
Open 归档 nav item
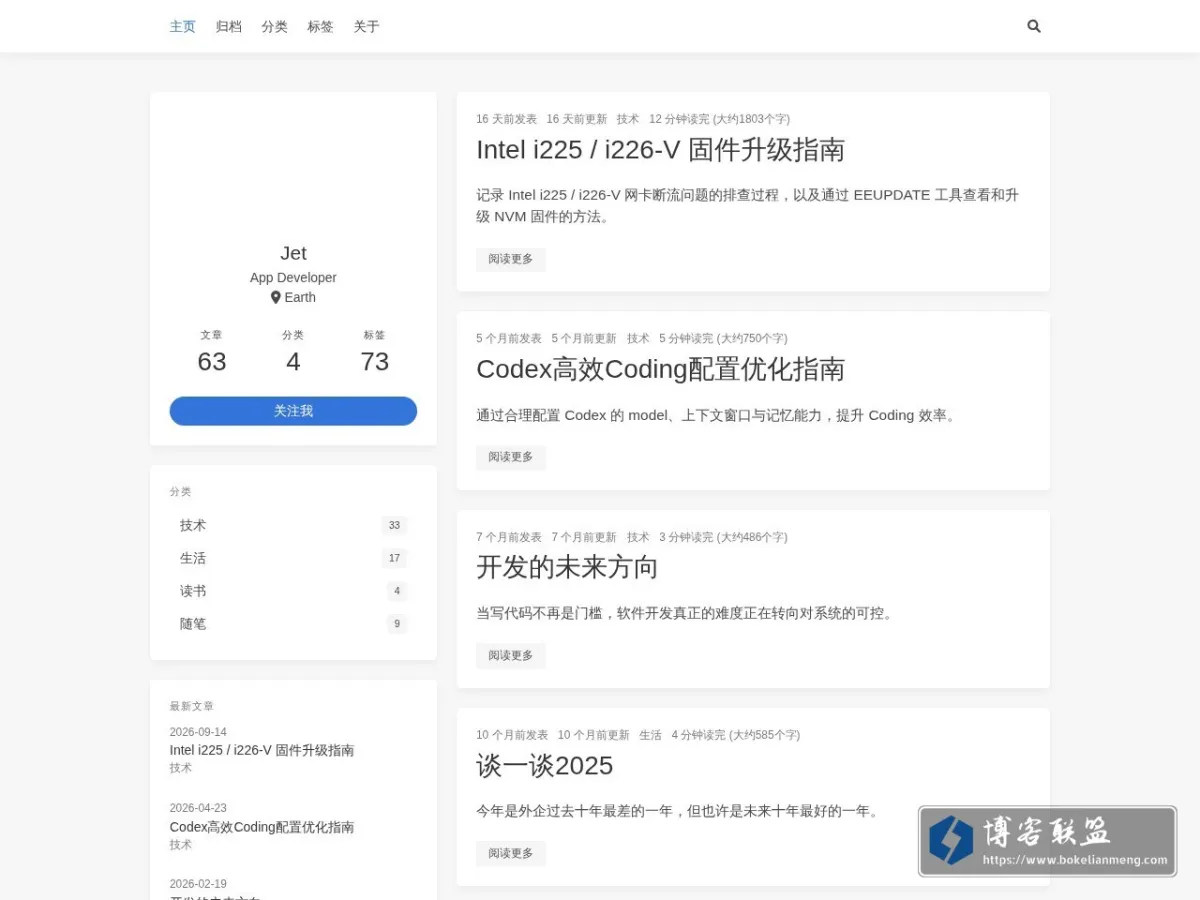point(229,27)
